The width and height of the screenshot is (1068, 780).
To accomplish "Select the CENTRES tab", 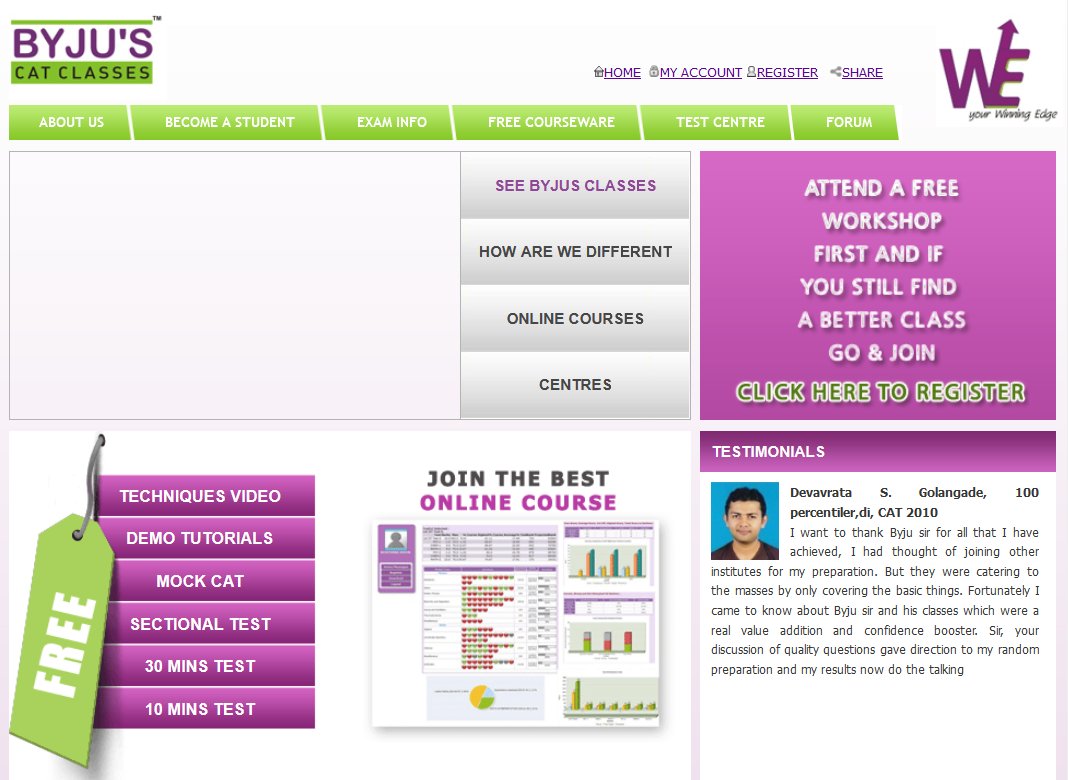I will pos(575,385).
